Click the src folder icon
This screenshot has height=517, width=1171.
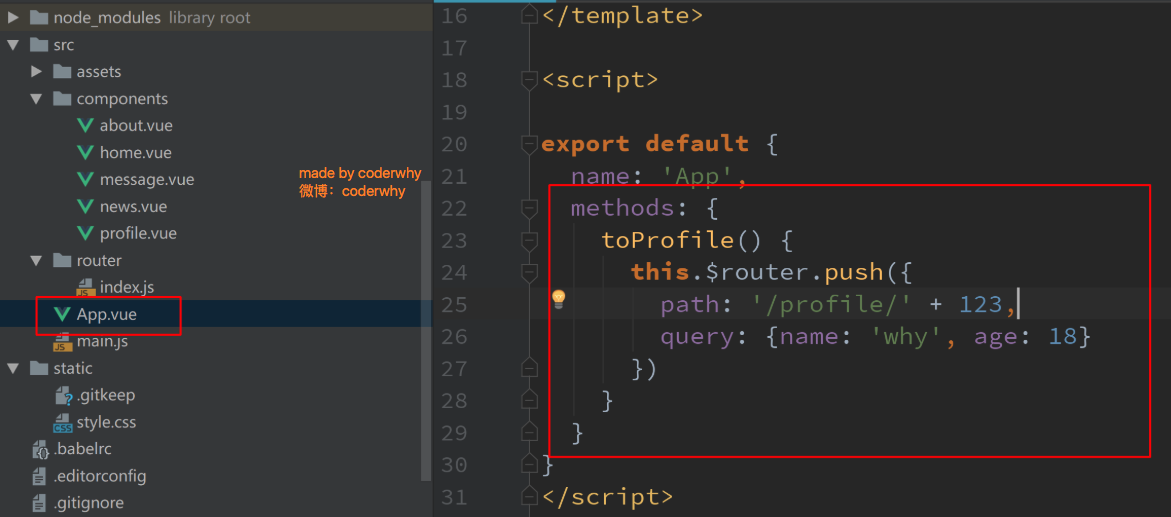pos(39,45)
